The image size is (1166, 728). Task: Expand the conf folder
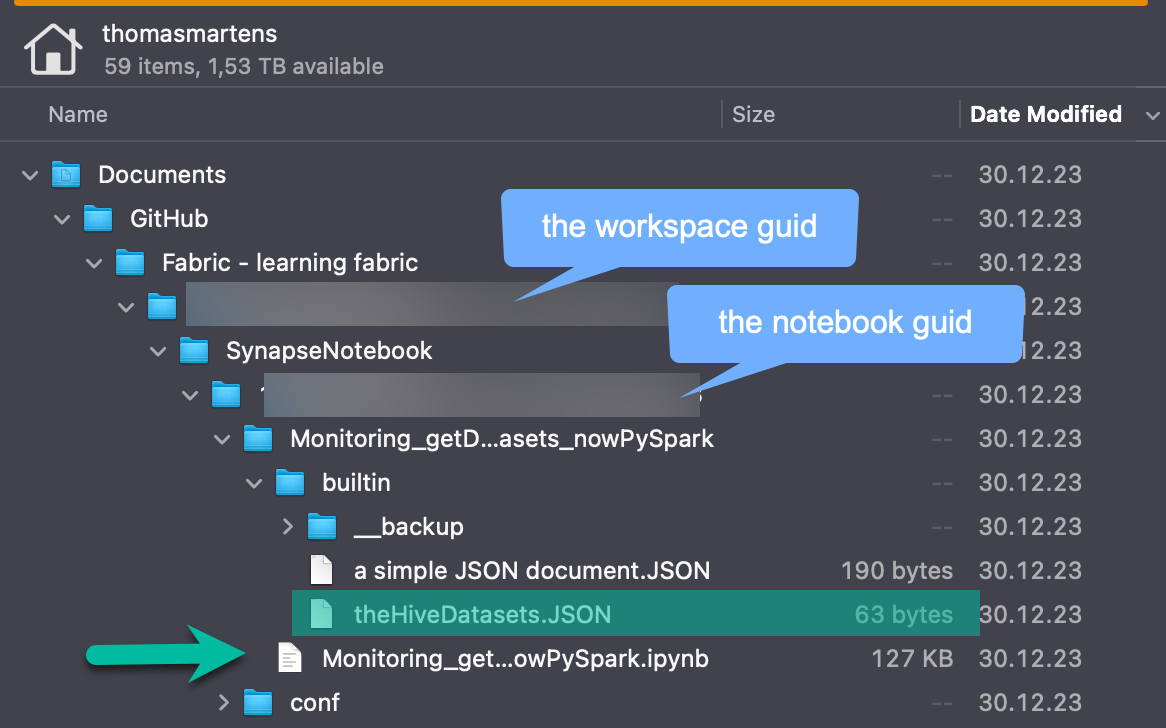tap(224, 702)
